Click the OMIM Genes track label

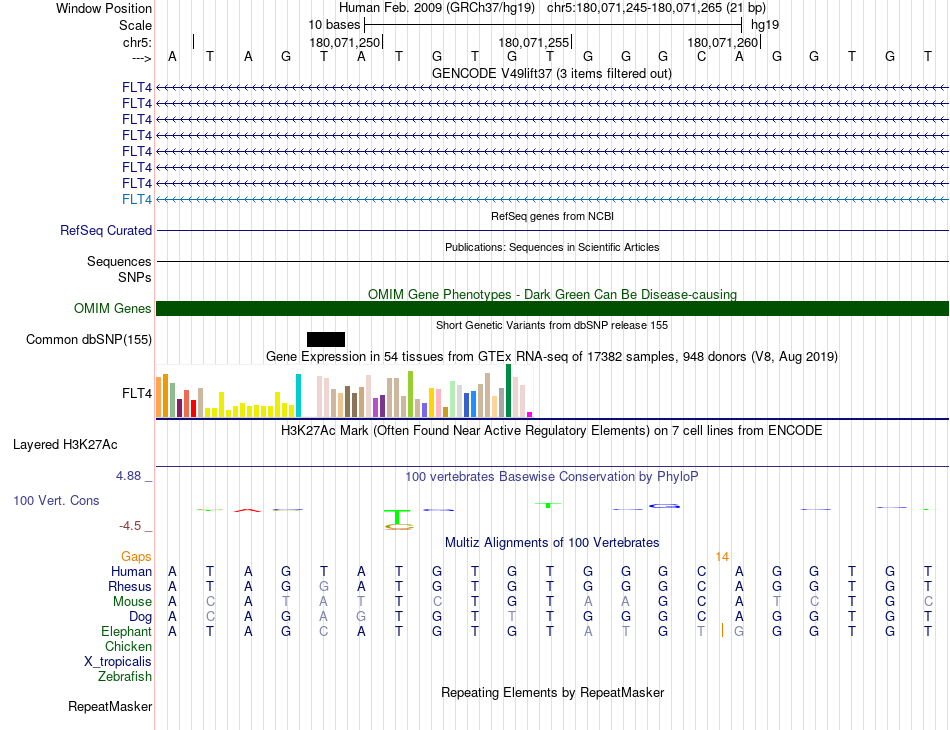click(113, 308)
